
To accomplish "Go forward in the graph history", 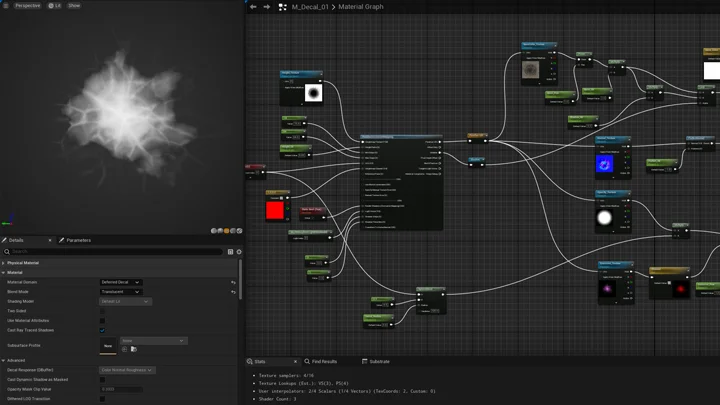I will pos(267,7).
